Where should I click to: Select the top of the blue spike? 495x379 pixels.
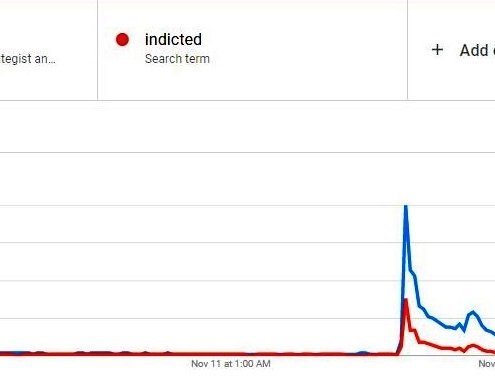tap(406, 207)
